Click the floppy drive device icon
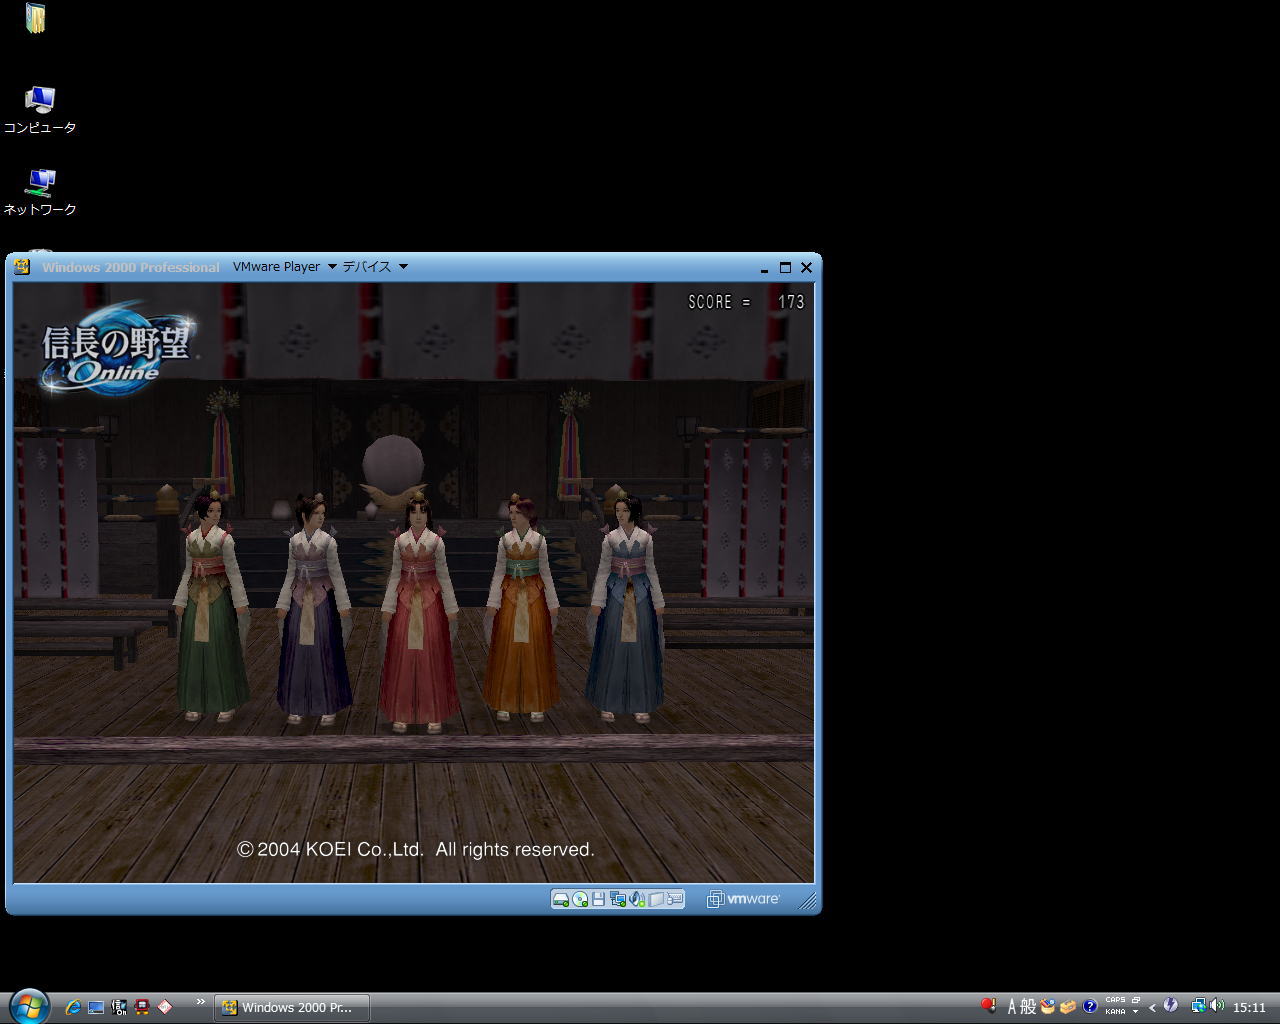 click(598, 899)
